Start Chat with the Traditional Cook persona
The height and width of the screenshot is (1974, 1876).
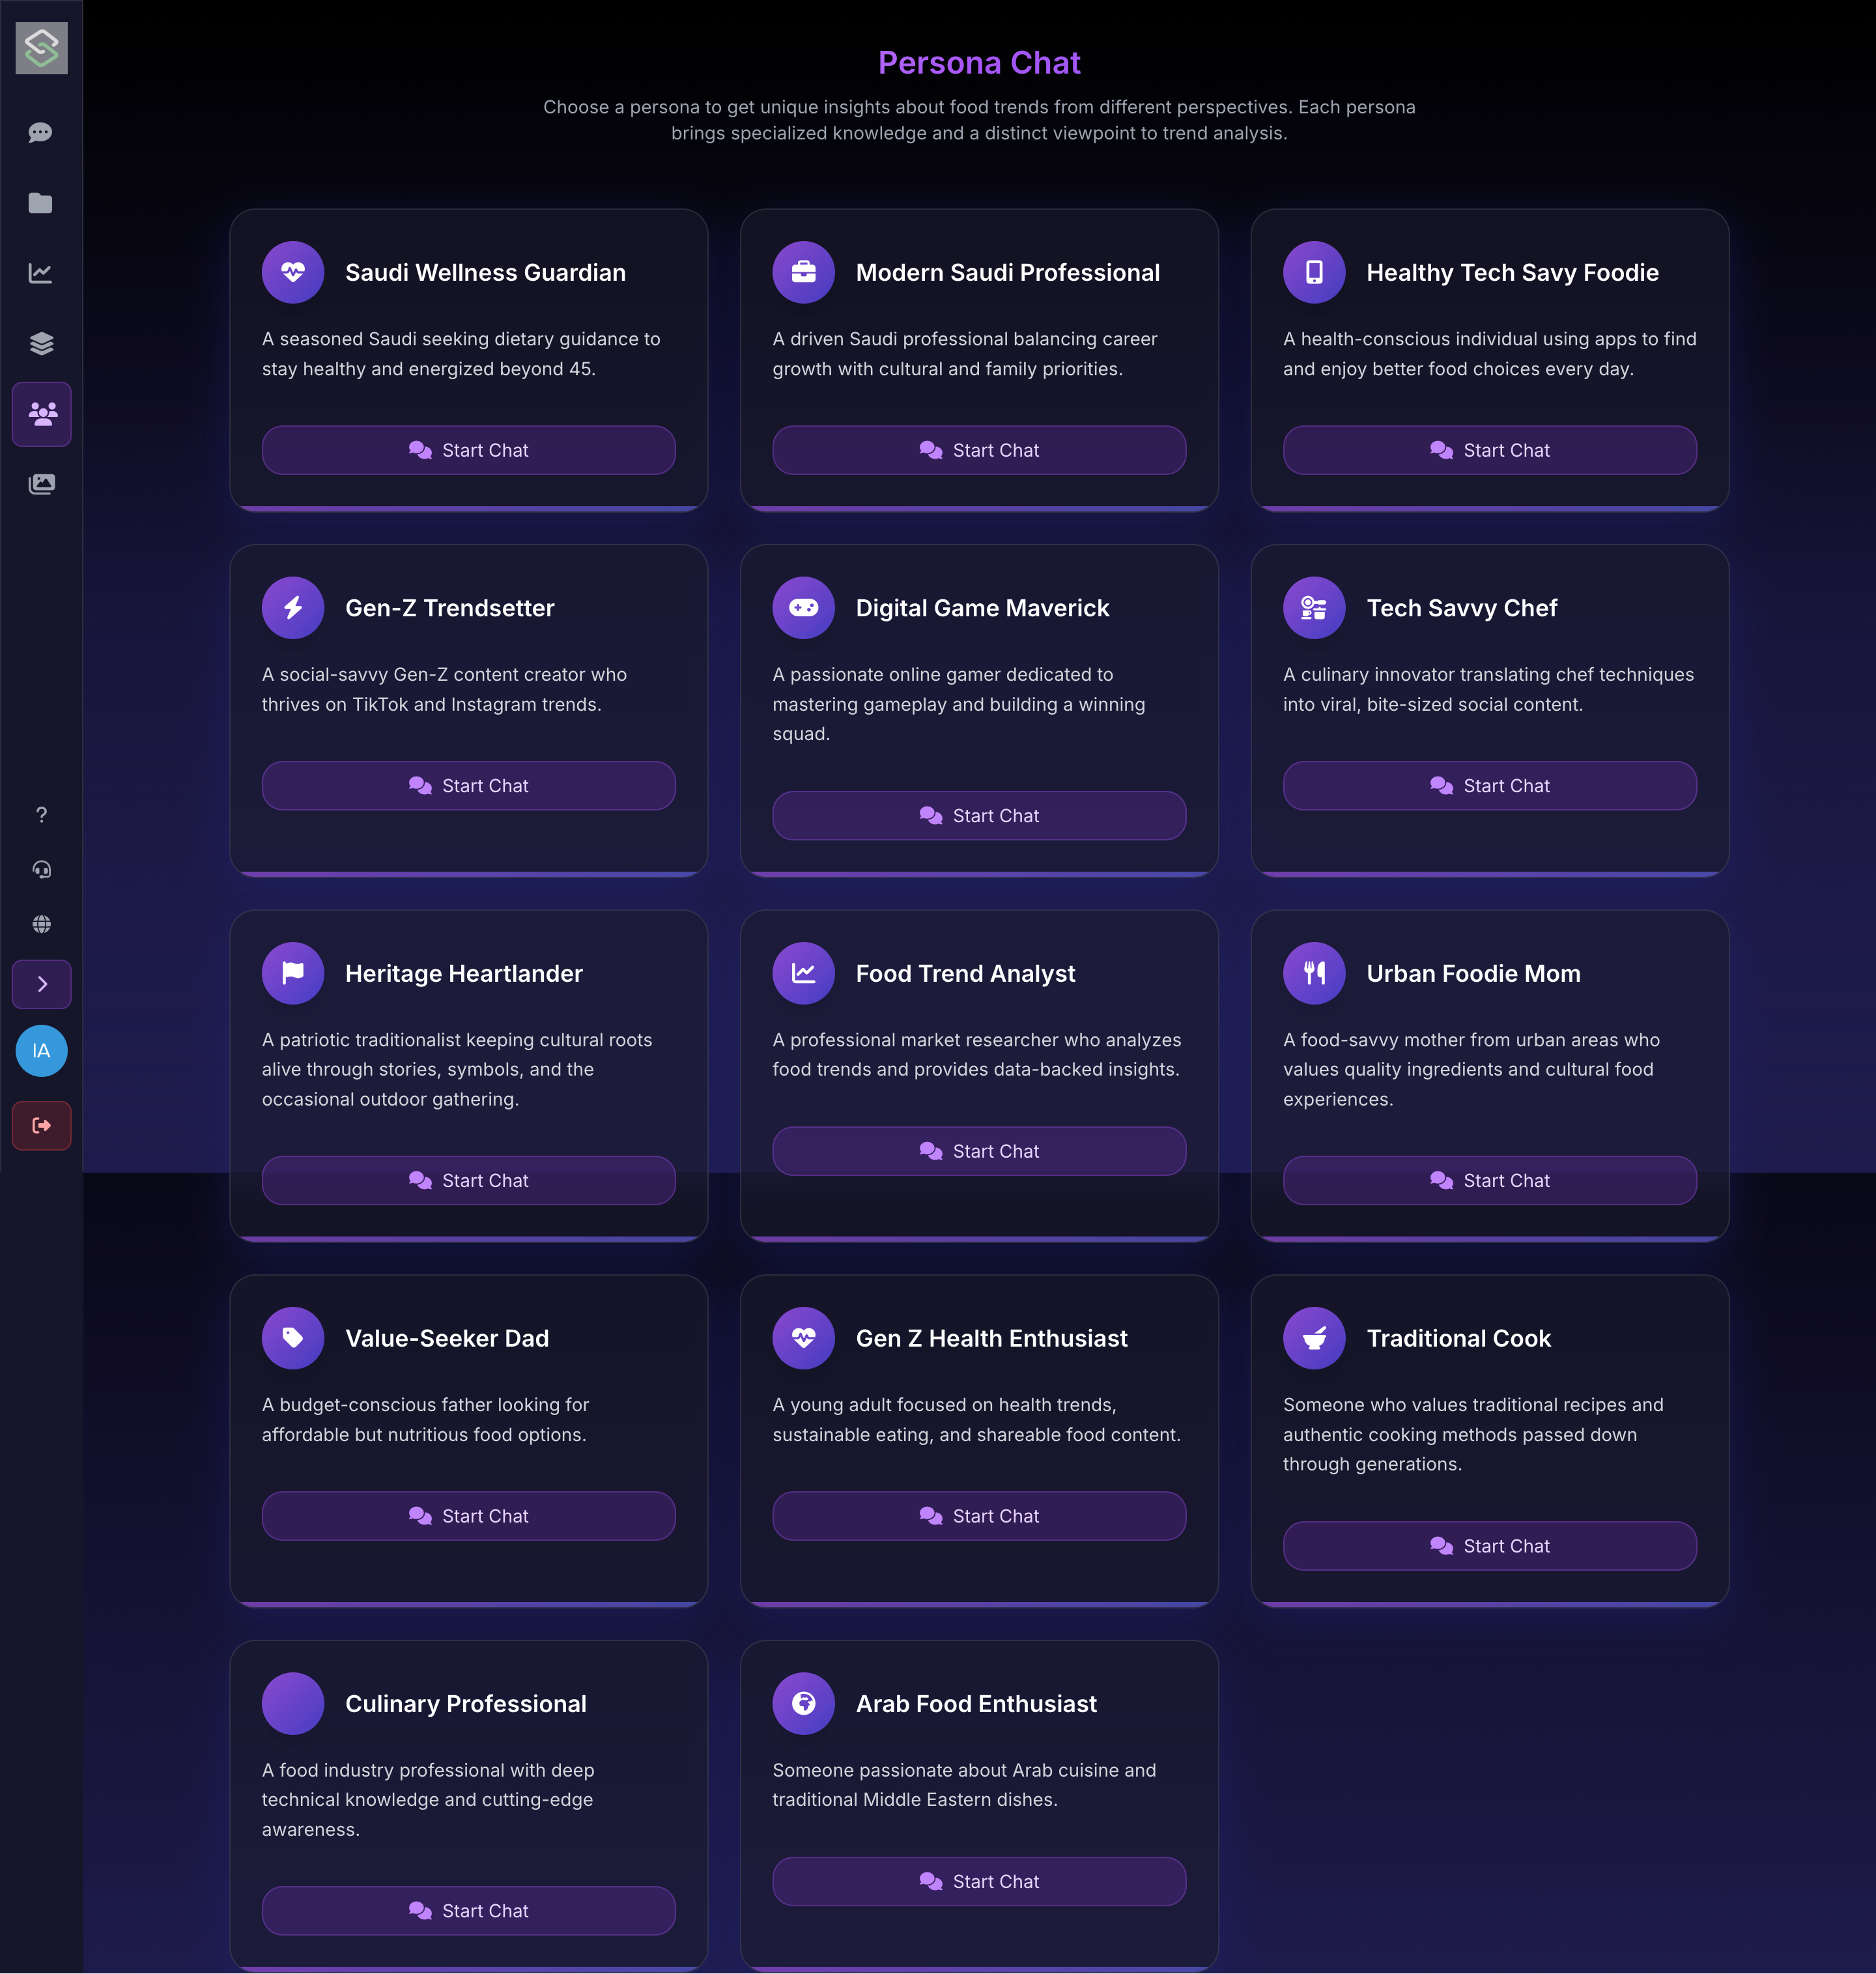[1489, 1546]
